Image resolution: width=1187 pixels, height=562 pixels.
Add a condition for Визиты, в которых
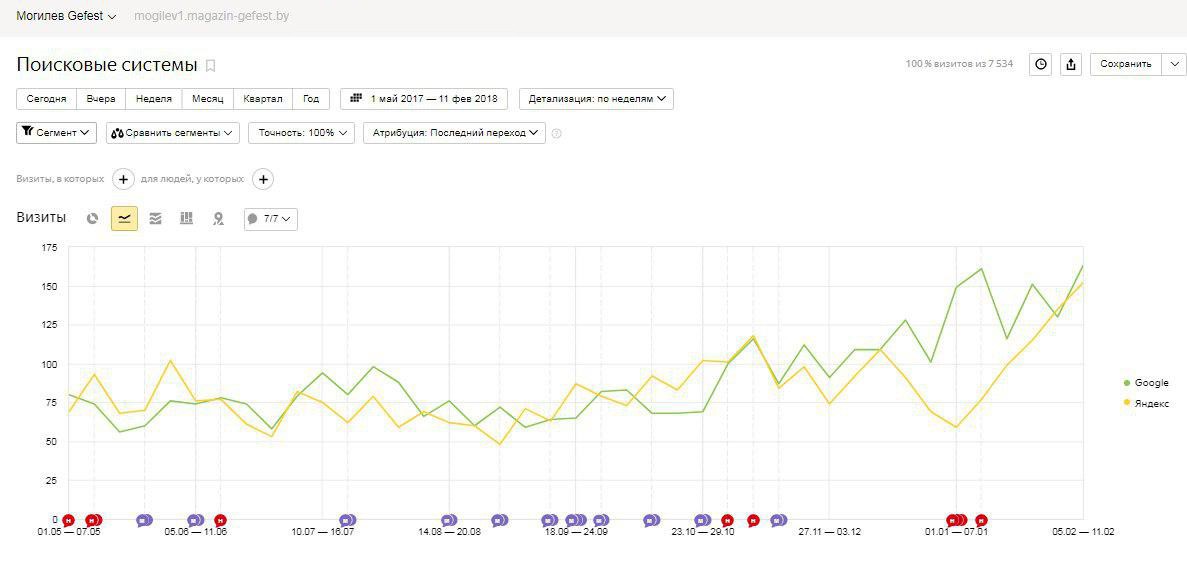[x=123, y=180]
